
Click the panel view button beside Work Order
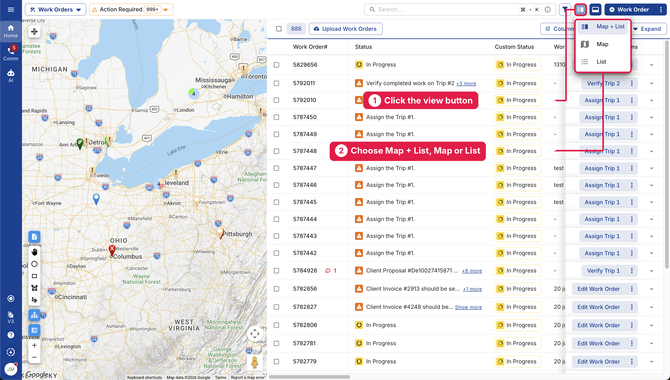595,9
